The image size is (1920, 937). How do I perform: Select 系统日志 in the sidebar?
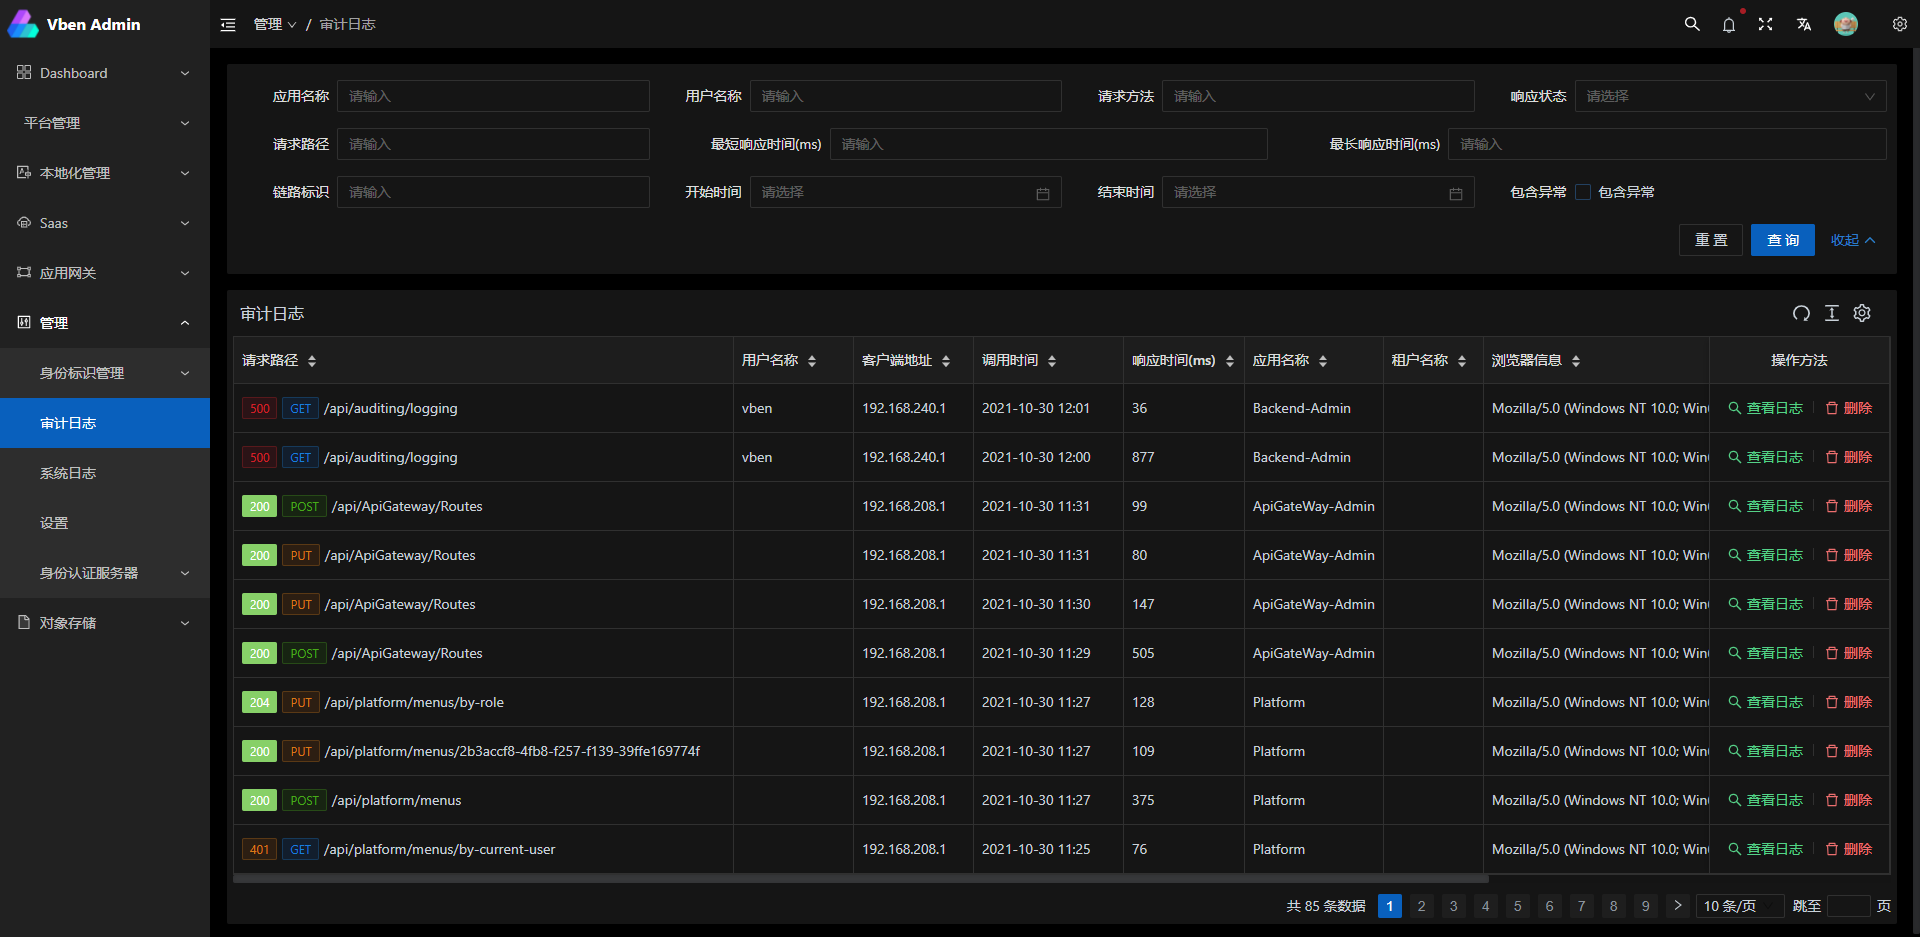[x=68, y=472]
